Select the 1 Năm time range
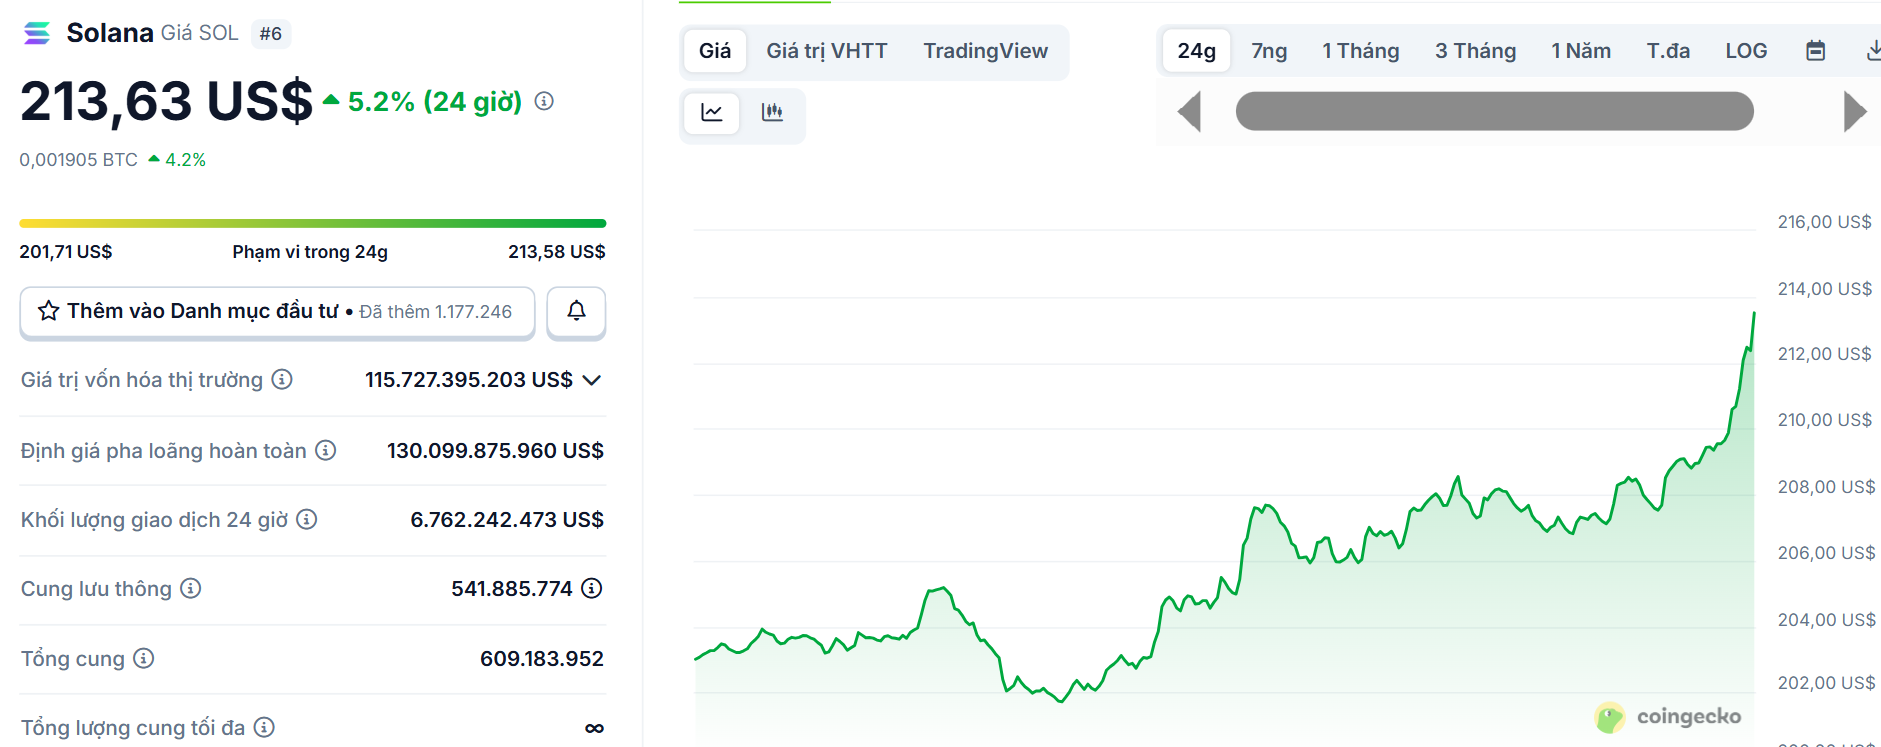The height and width of the screenshot is (747, 1881). tap(1581, 51)
